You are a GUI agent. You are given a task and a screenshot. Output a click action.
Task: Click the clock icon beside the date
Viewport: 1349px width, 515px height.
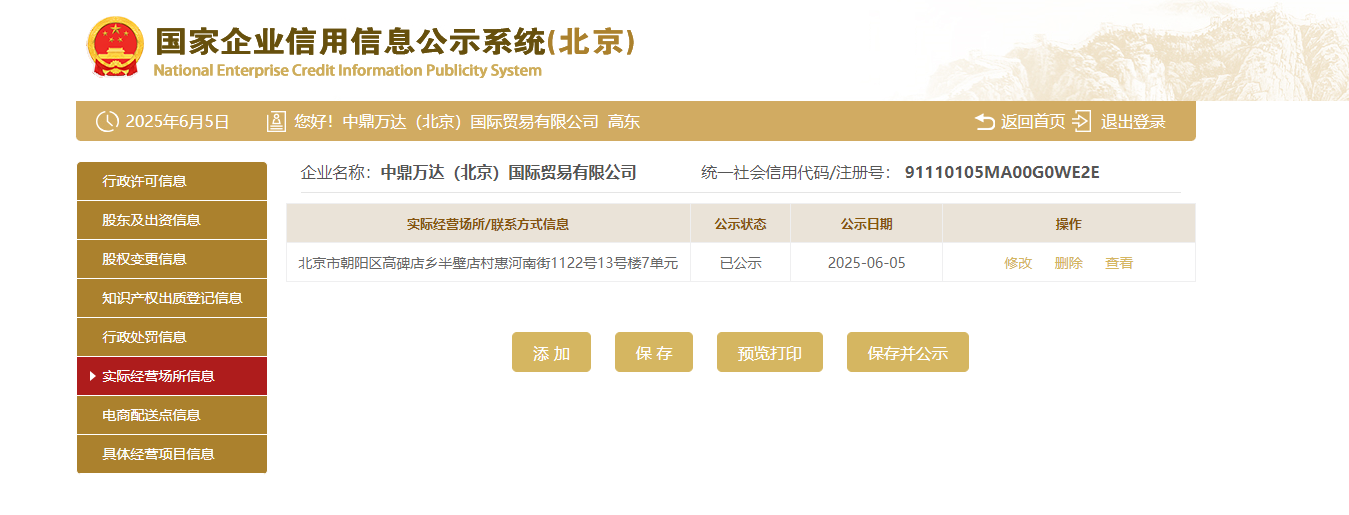(107, 122)
